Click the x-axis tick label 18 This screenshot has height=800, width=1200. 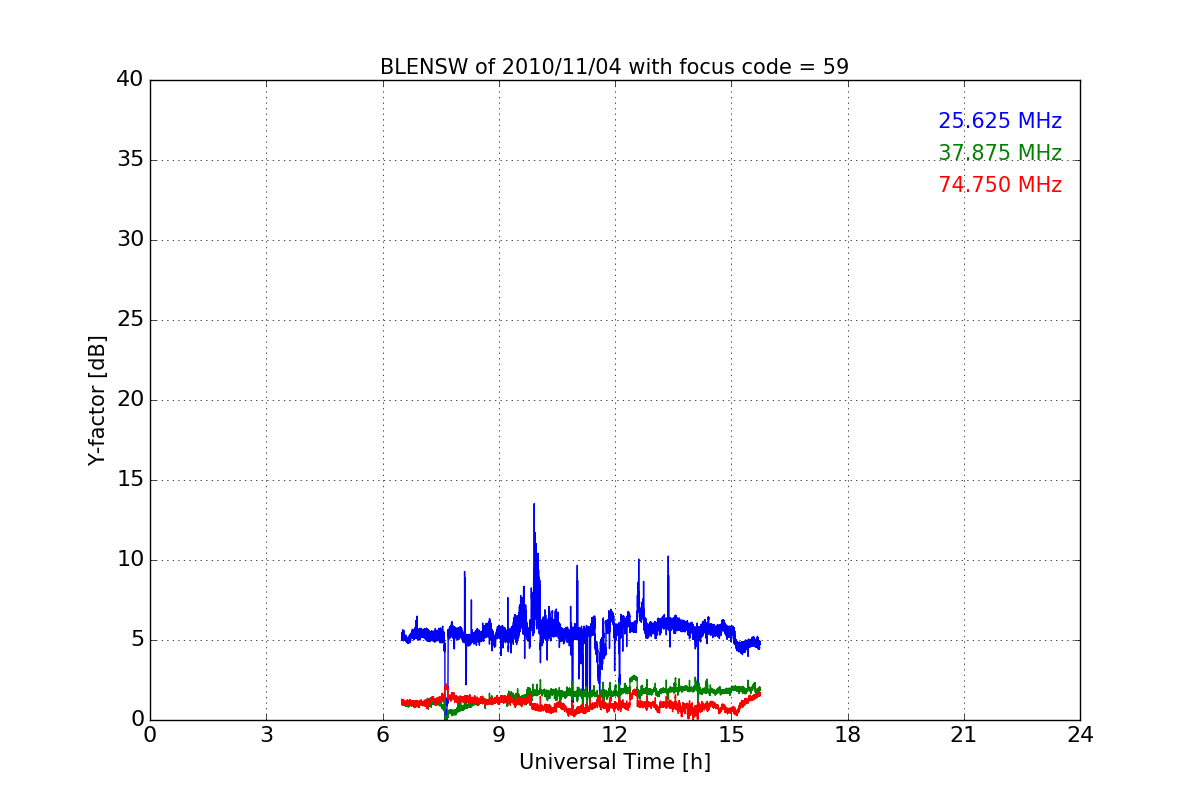pos(848,735)
